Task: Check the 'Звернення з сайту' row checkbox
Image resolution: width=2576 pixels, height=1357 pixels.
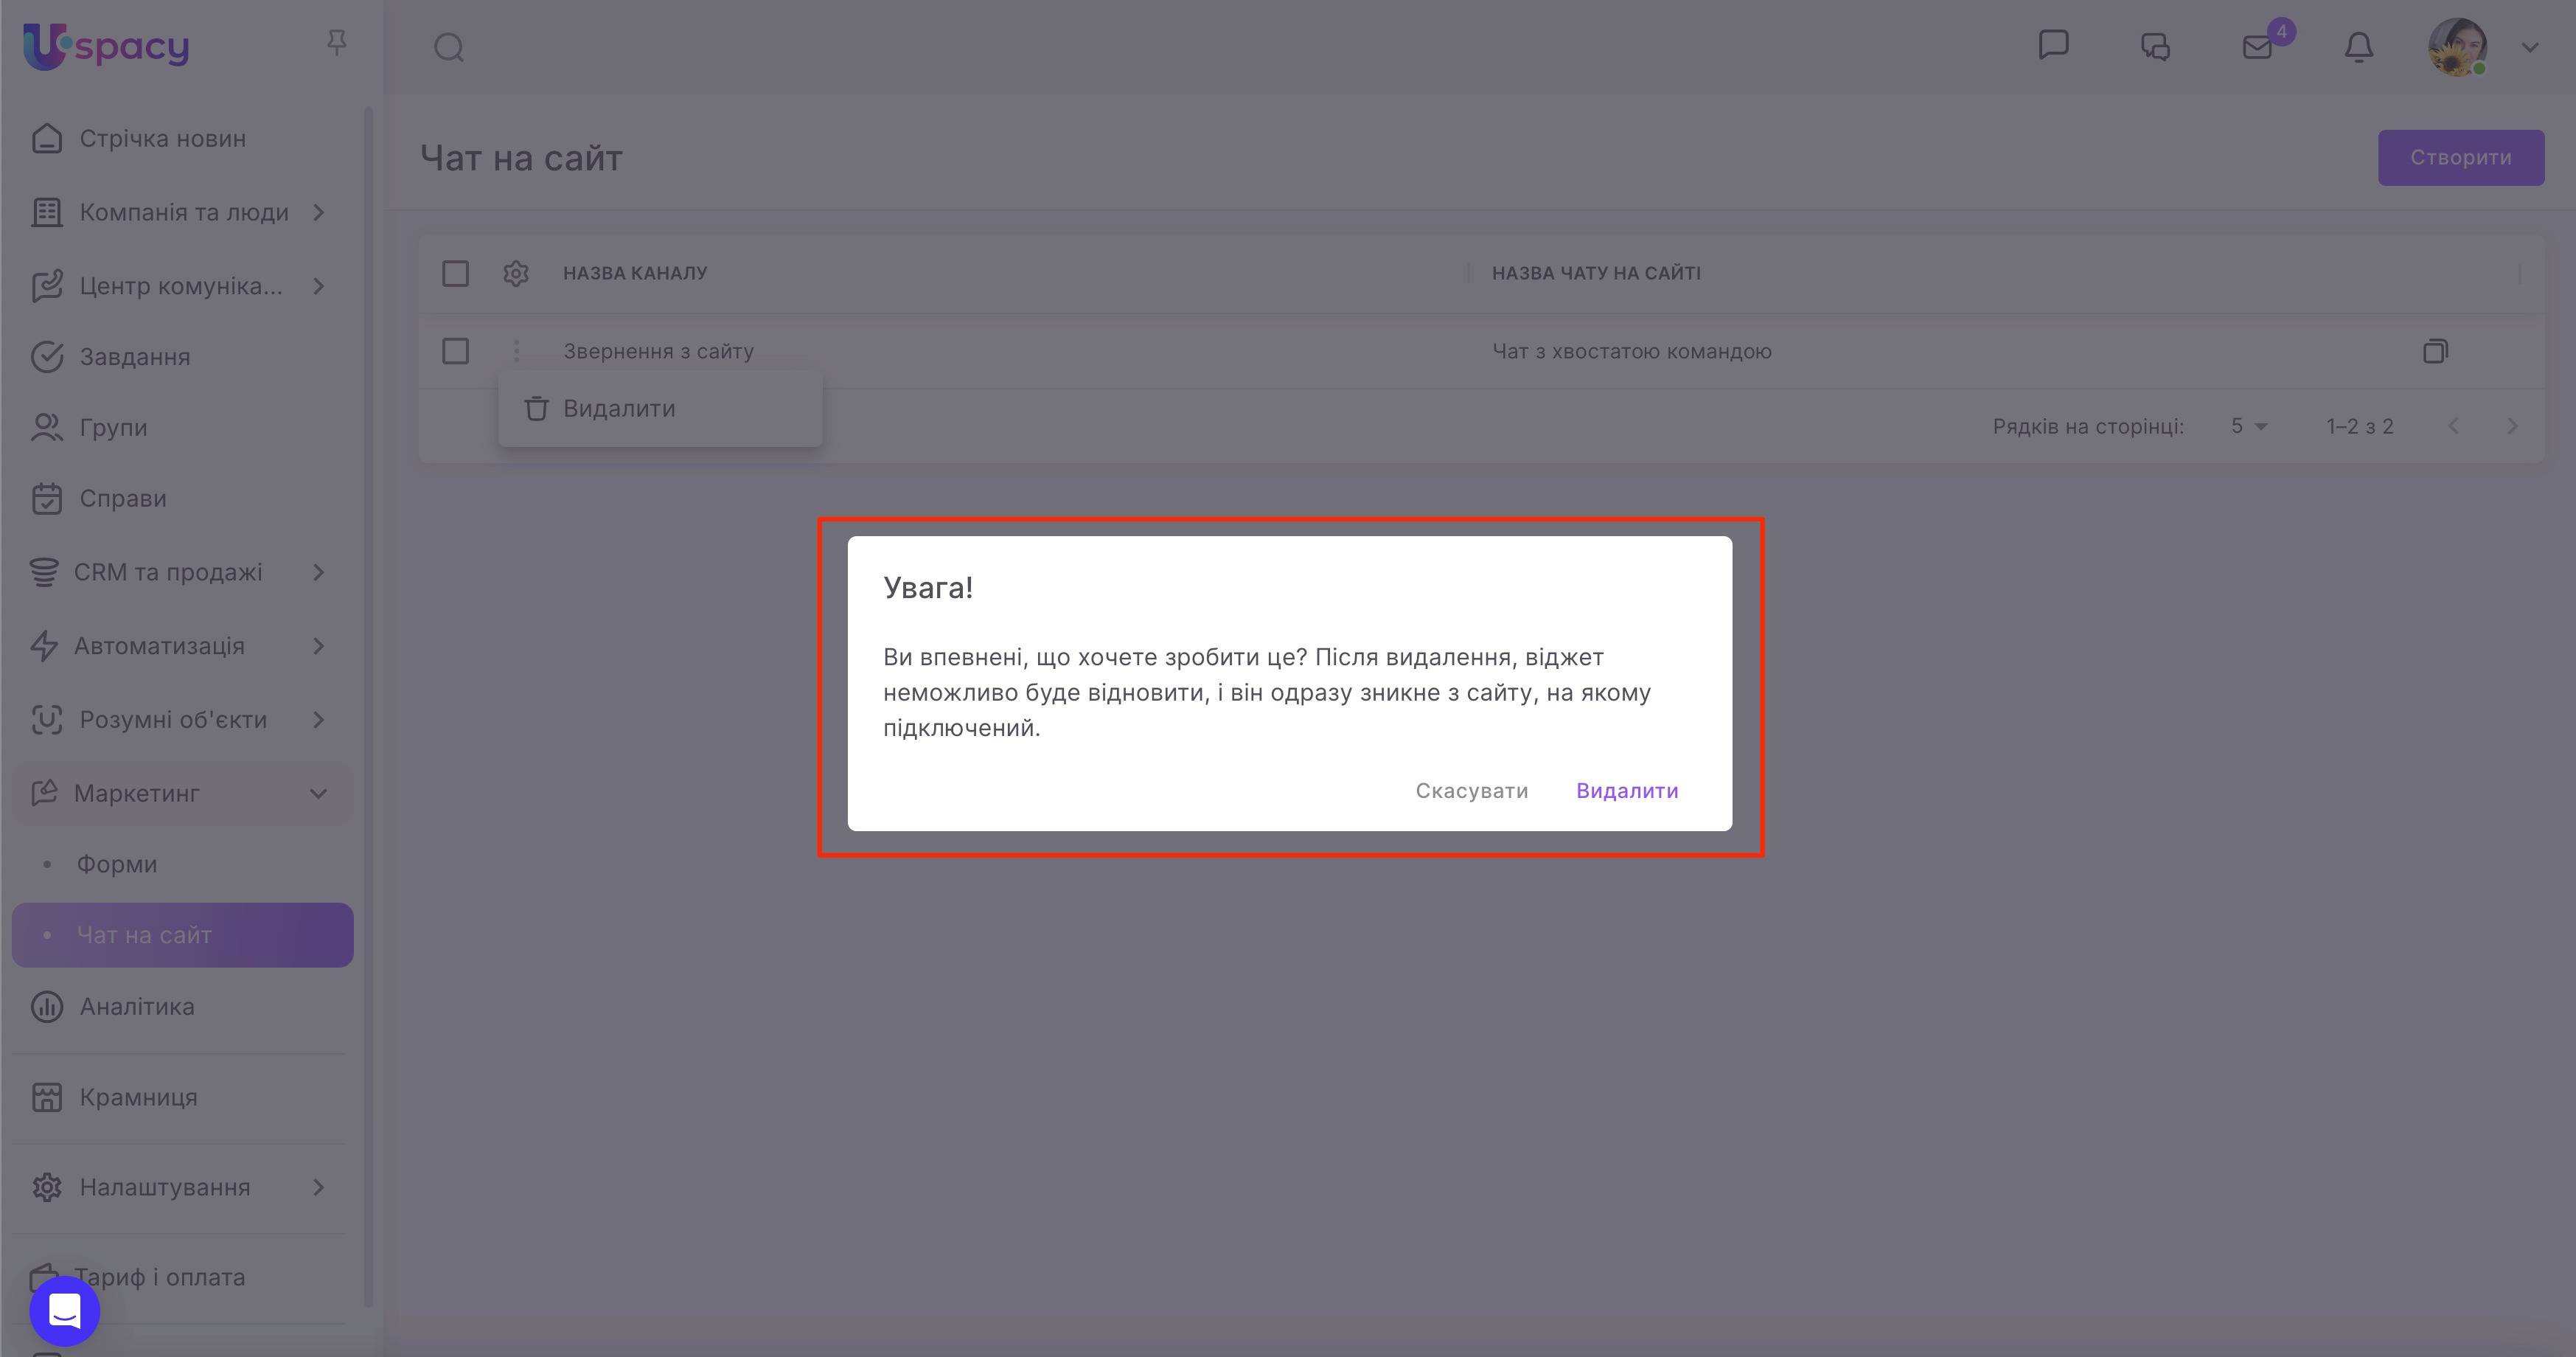Action: (x=455, y=351)
